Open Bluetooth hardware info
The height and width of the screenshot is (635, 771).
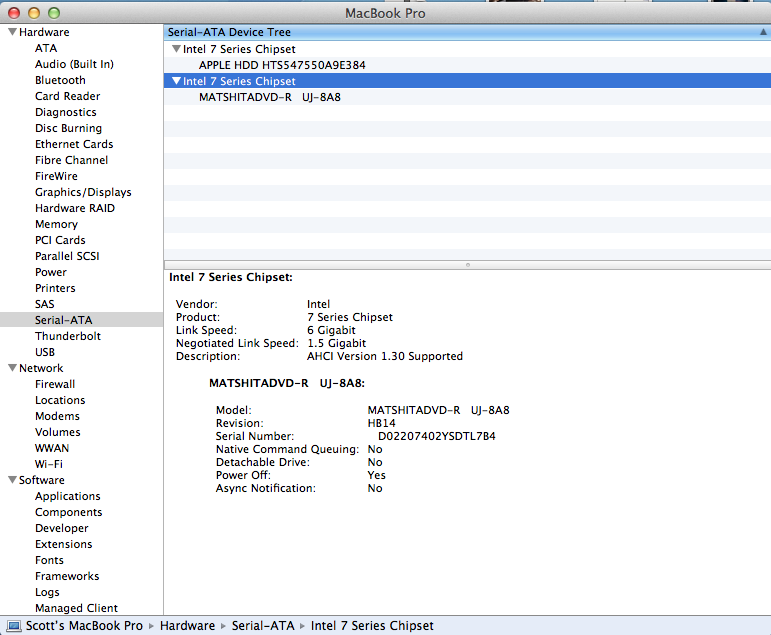(x=60, y=80)
